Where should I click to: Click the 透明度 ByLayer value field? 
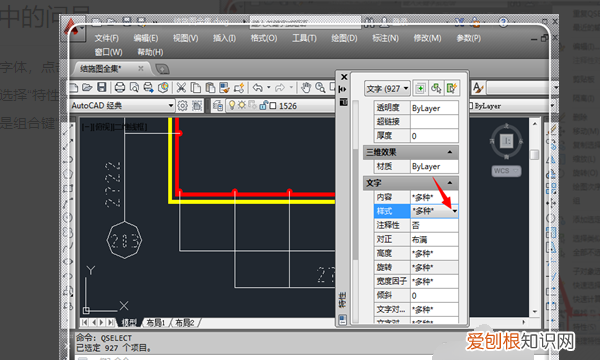434,108
